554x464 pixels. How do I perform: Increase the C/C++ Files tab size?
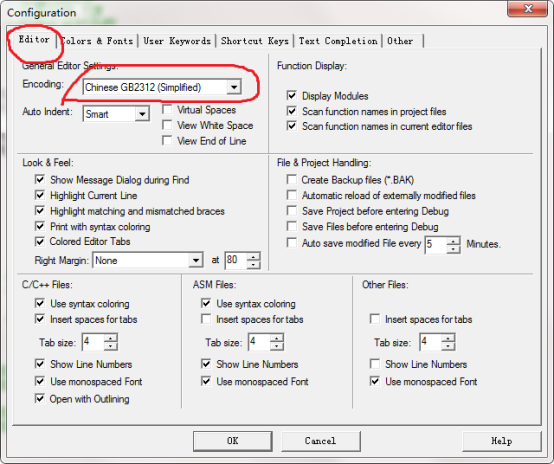[x=111, y=338]
